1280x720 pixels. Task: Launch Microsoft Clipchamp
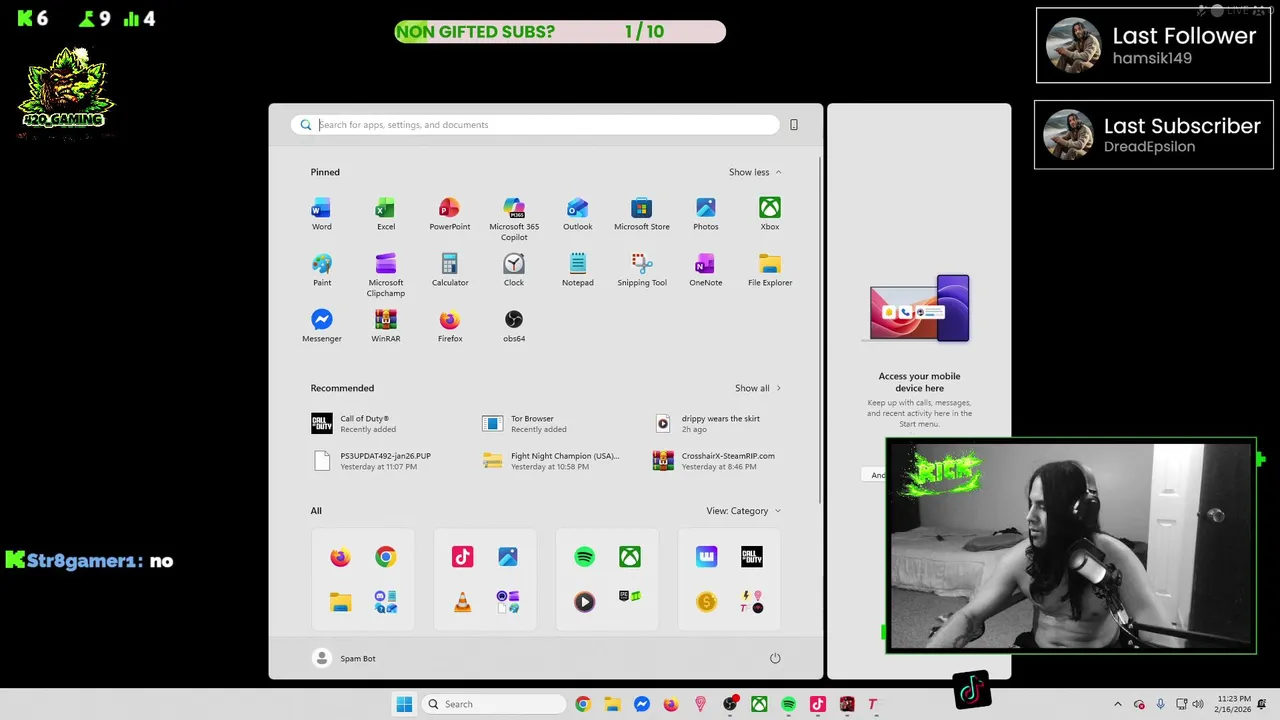point(385,275)
